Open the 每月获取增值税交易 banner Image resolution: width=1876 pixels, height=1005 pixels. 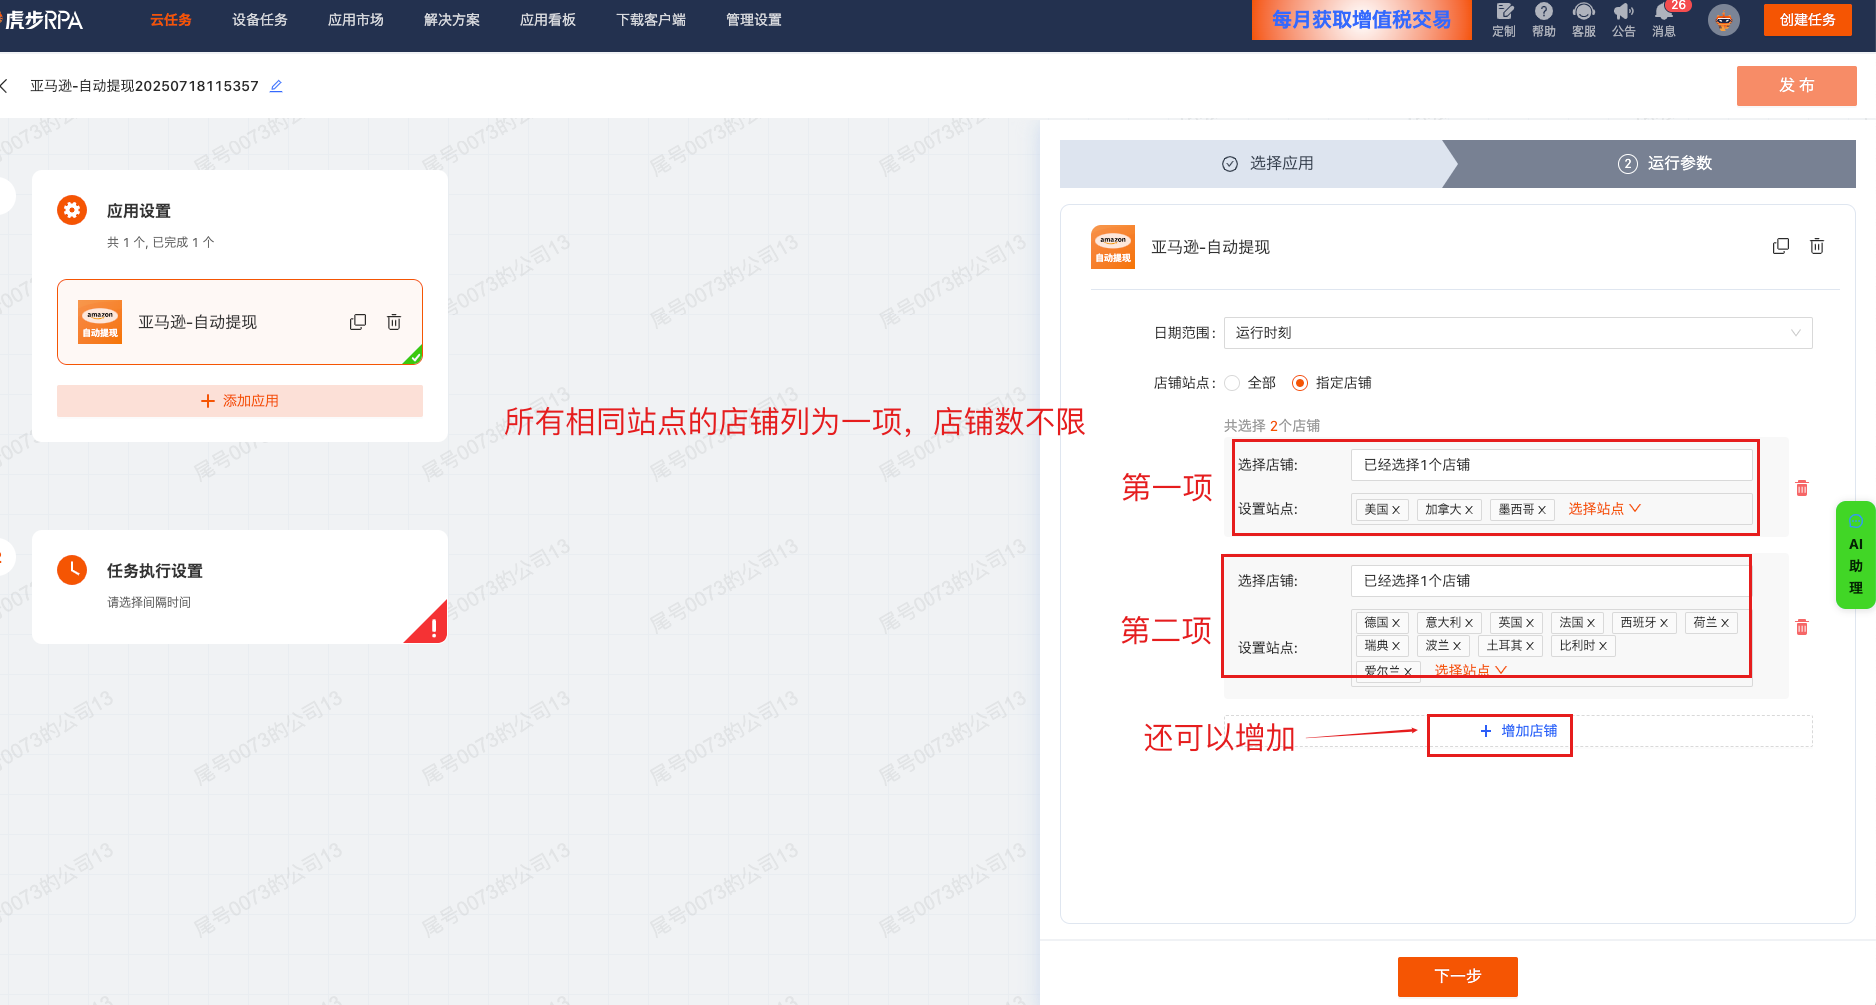click(x=1361, y=20)
